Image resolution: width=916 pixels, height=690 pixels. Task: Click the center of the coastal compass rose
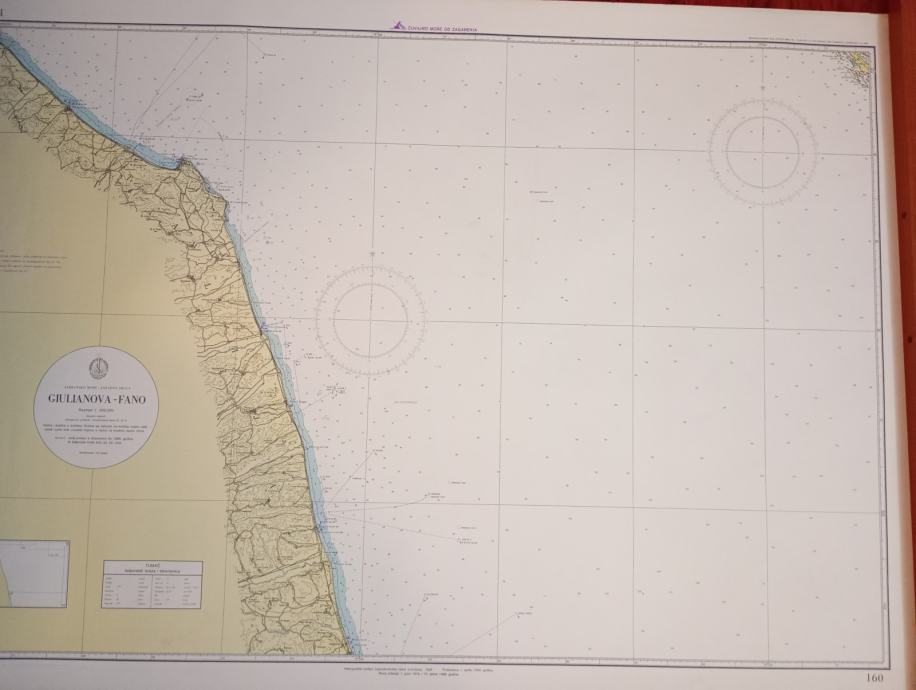[370, 320]
